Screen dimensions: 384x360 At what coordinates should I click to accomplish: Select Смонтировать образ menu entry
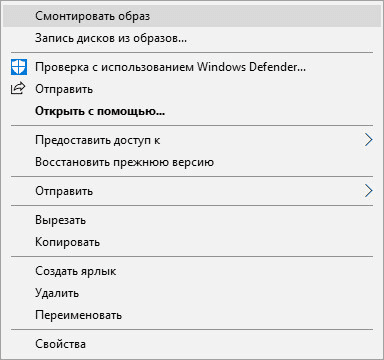pos(192,16)
